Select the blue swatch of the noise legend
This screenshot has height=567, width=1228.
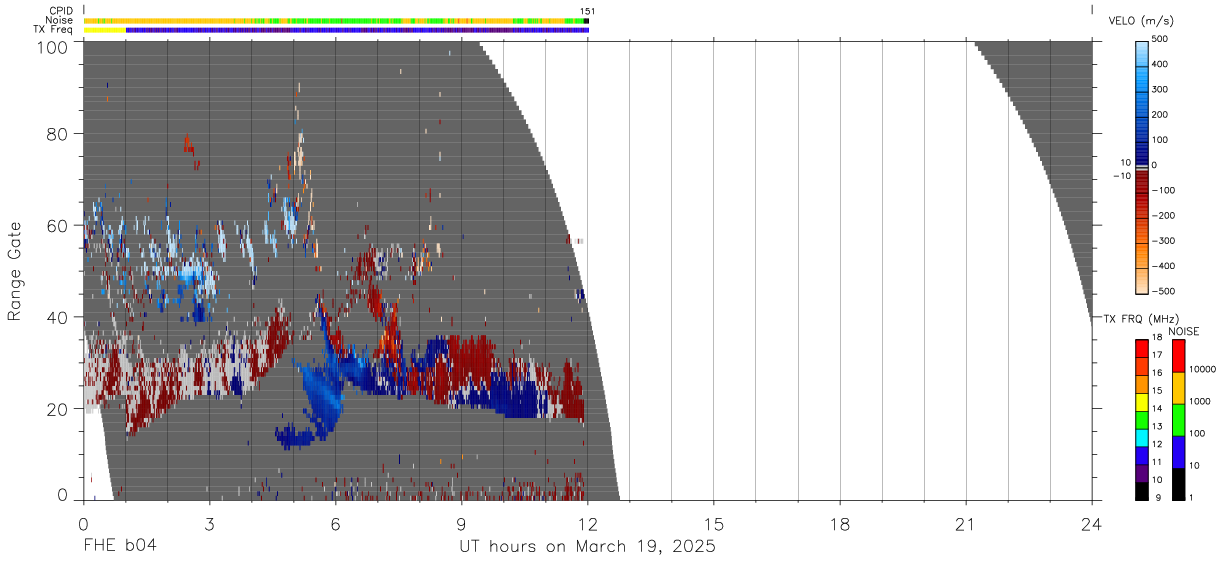coord(1178,452)
